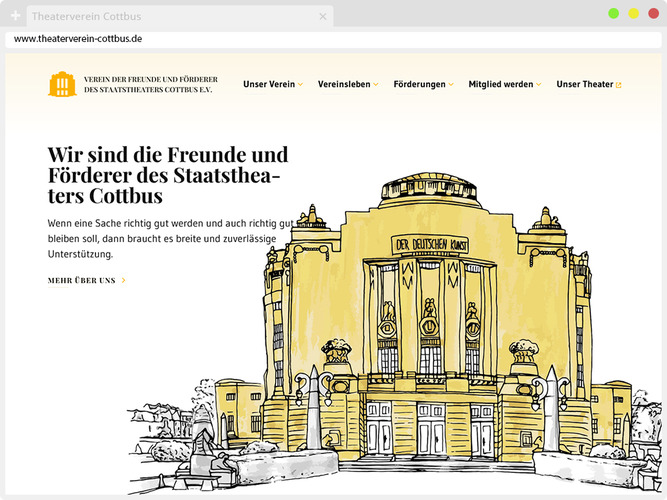Open a new tab with the plus icon
The width and height of the screenshot is (667, 500).
click(x=15, y=16)
